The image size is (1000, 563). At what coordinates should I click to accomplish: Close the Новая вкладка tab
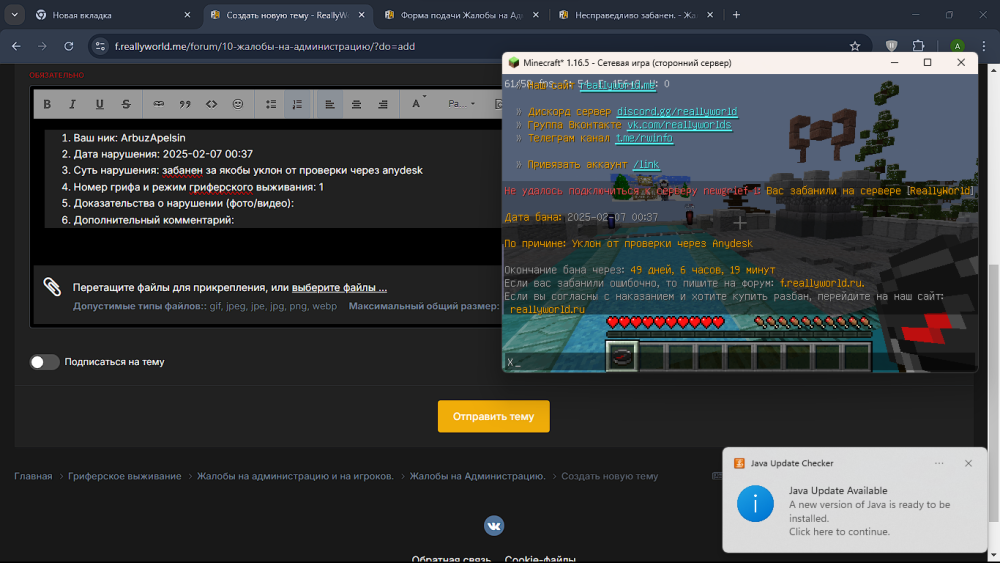tap(187, 15)
